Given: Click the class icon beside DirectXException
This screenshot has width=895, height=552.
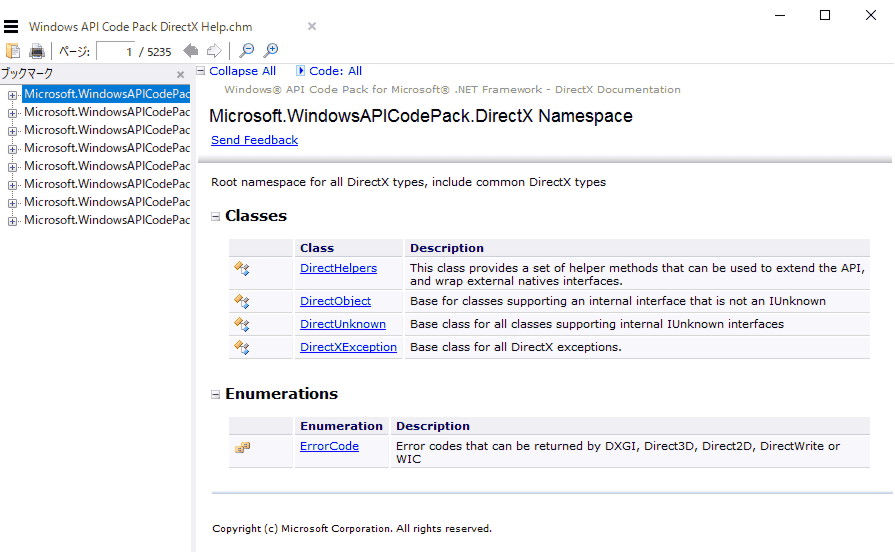Looking at the screenshot, I should click(242, 347).
